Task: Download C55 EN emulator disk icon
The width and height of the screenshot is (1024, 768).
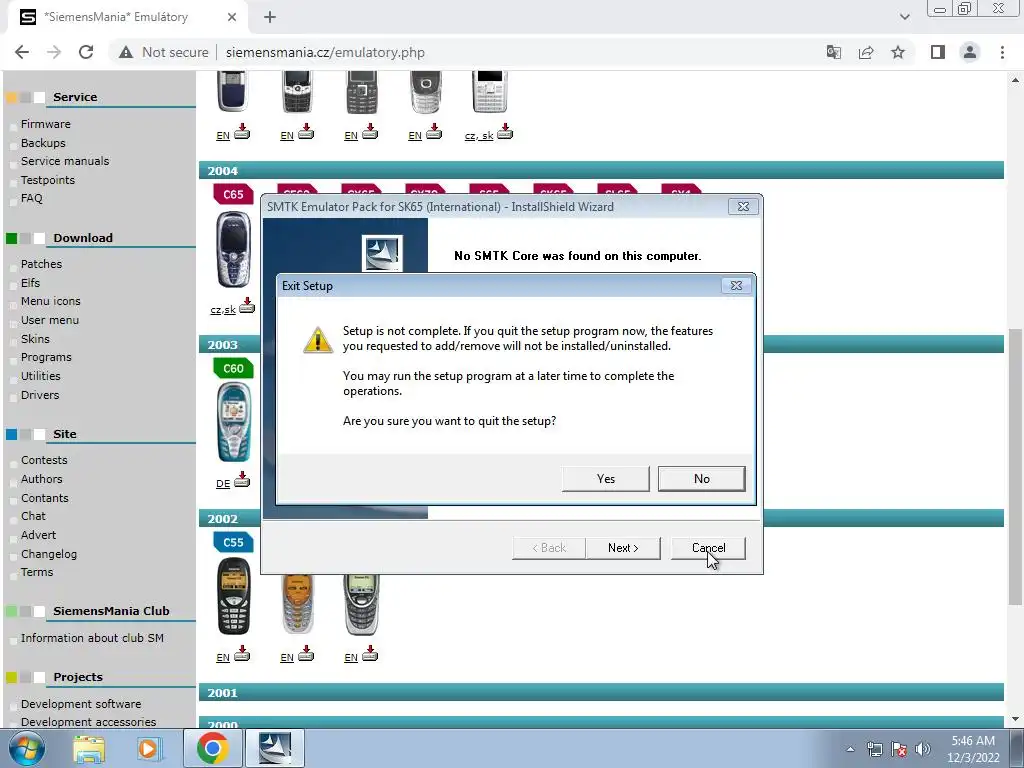Action: (x=242, y=653)
